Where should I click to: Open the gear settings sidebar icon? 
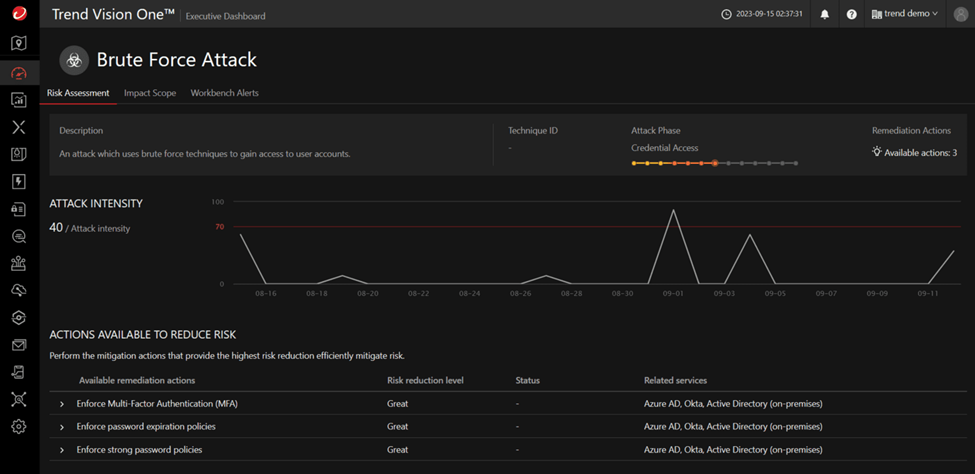pos(19,426)
